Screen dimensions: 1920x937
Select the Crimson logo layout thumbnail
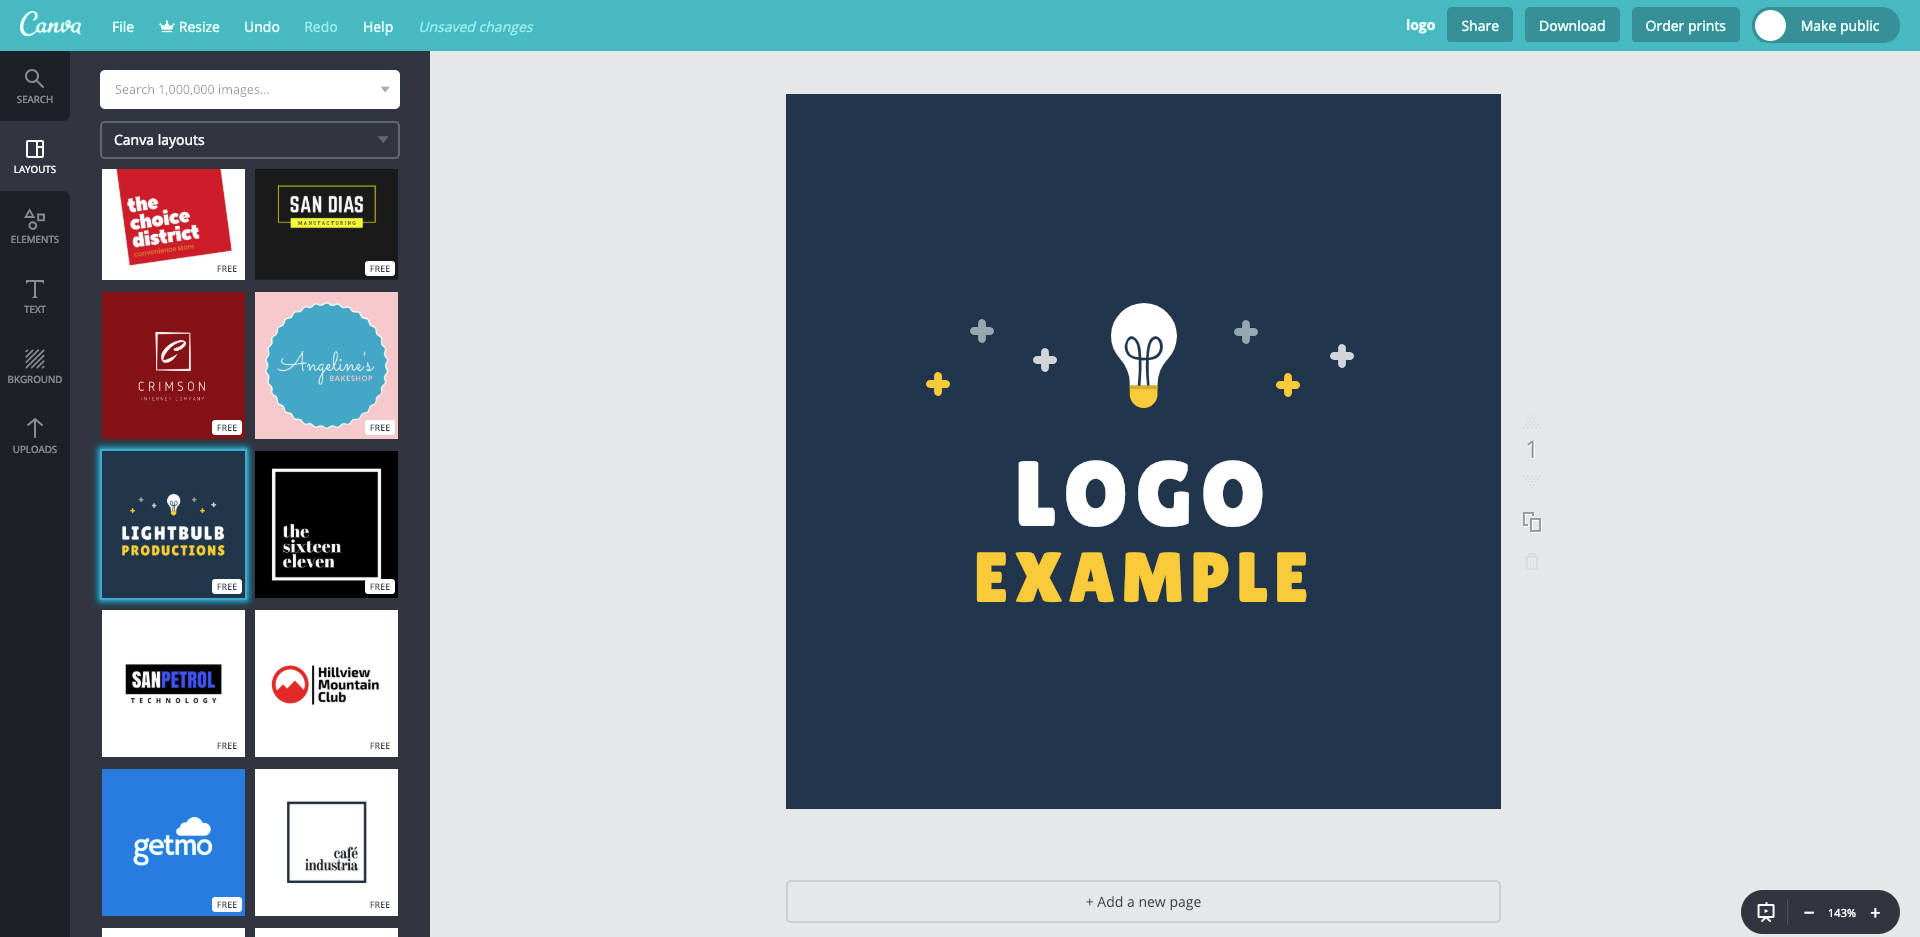[x=173, y=365]
